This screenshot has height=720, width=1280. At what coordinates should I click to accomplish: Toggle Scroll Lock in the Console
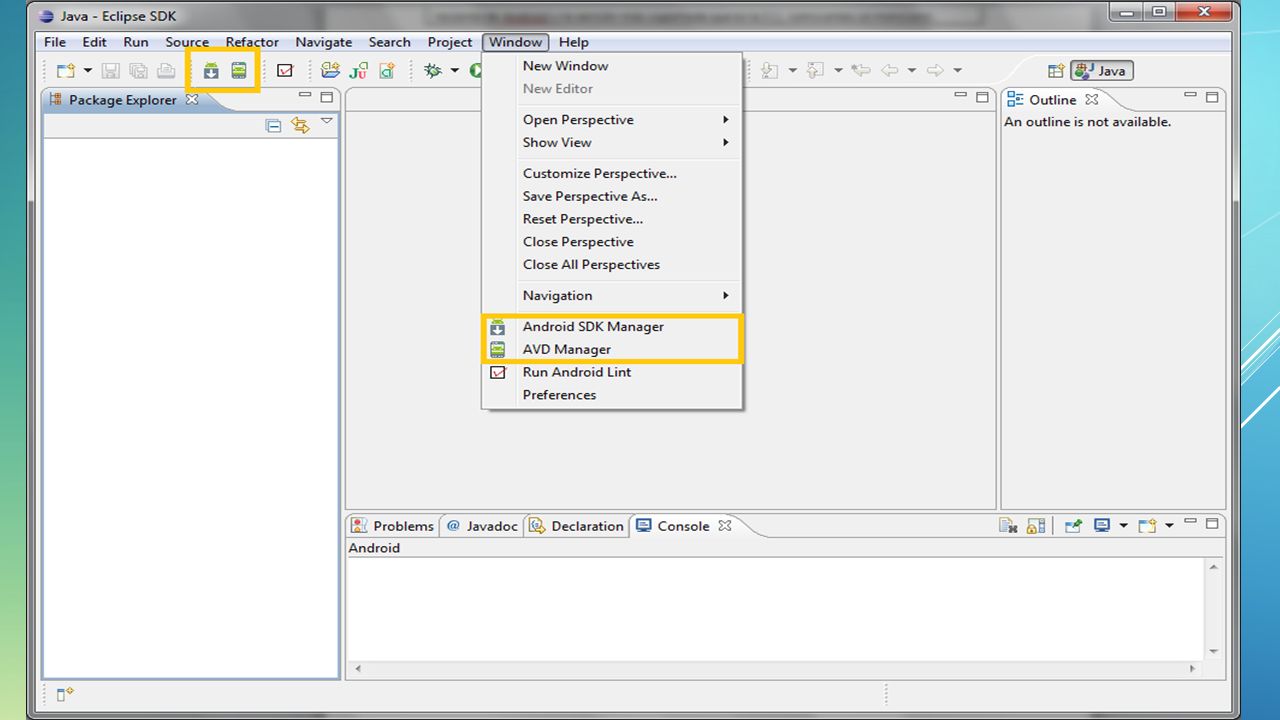tap(1036, 526)
